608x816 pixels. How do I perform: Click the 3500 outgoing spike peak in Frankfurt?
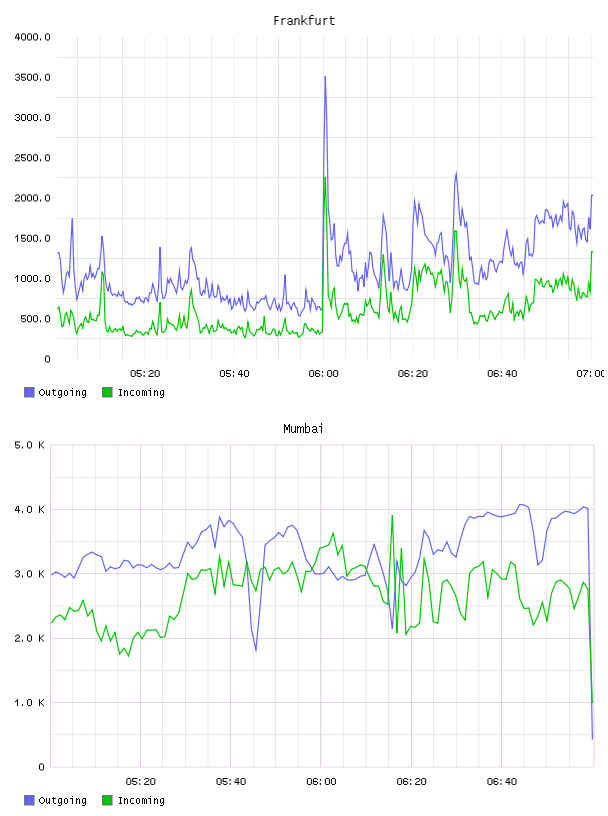(x=325, y=77)
